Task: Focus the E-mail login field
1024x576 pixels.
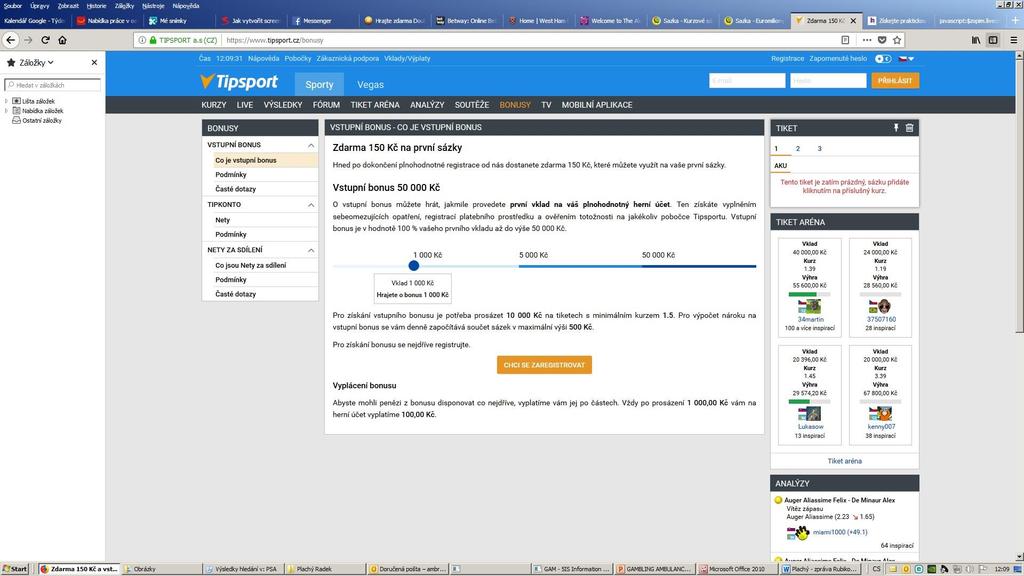Action: click(x=747, y=80)
